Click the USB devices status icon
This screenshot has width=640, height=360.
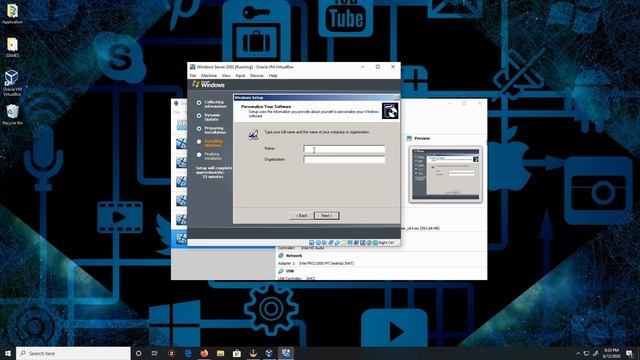click(x=338, y=243)
